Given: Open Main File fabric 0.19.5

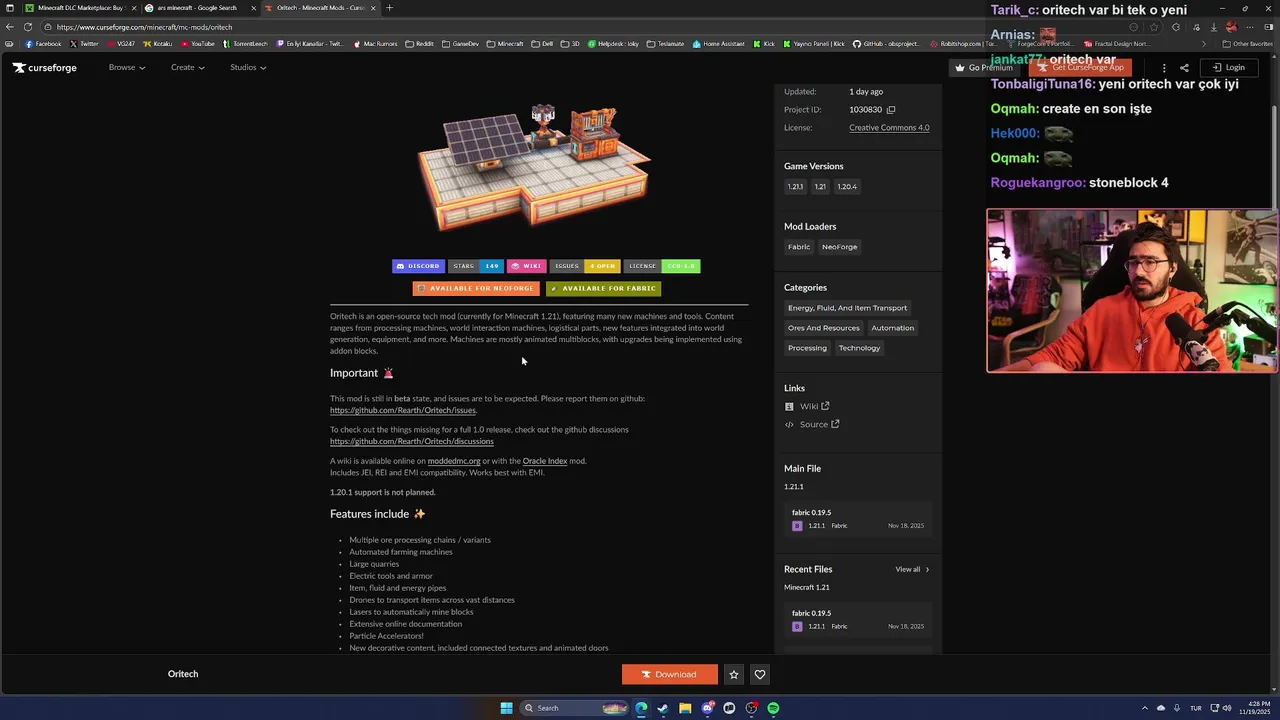Looking at the screenshot, I should pyautogui.click(x=858, y=519).
